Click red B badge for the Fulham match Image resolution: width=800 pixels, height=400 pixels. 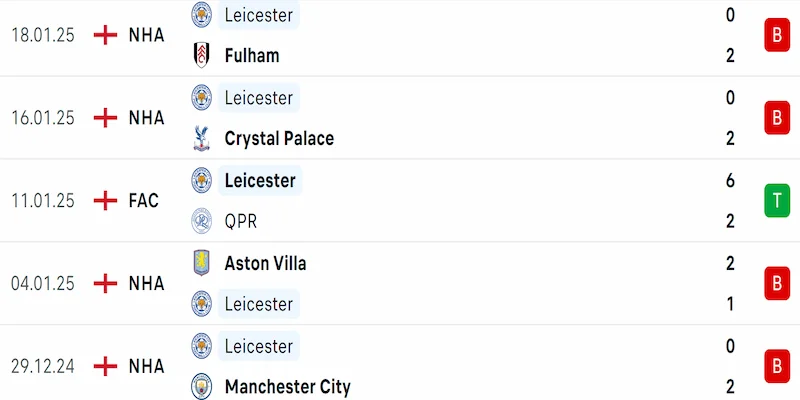tap(775, 36)
